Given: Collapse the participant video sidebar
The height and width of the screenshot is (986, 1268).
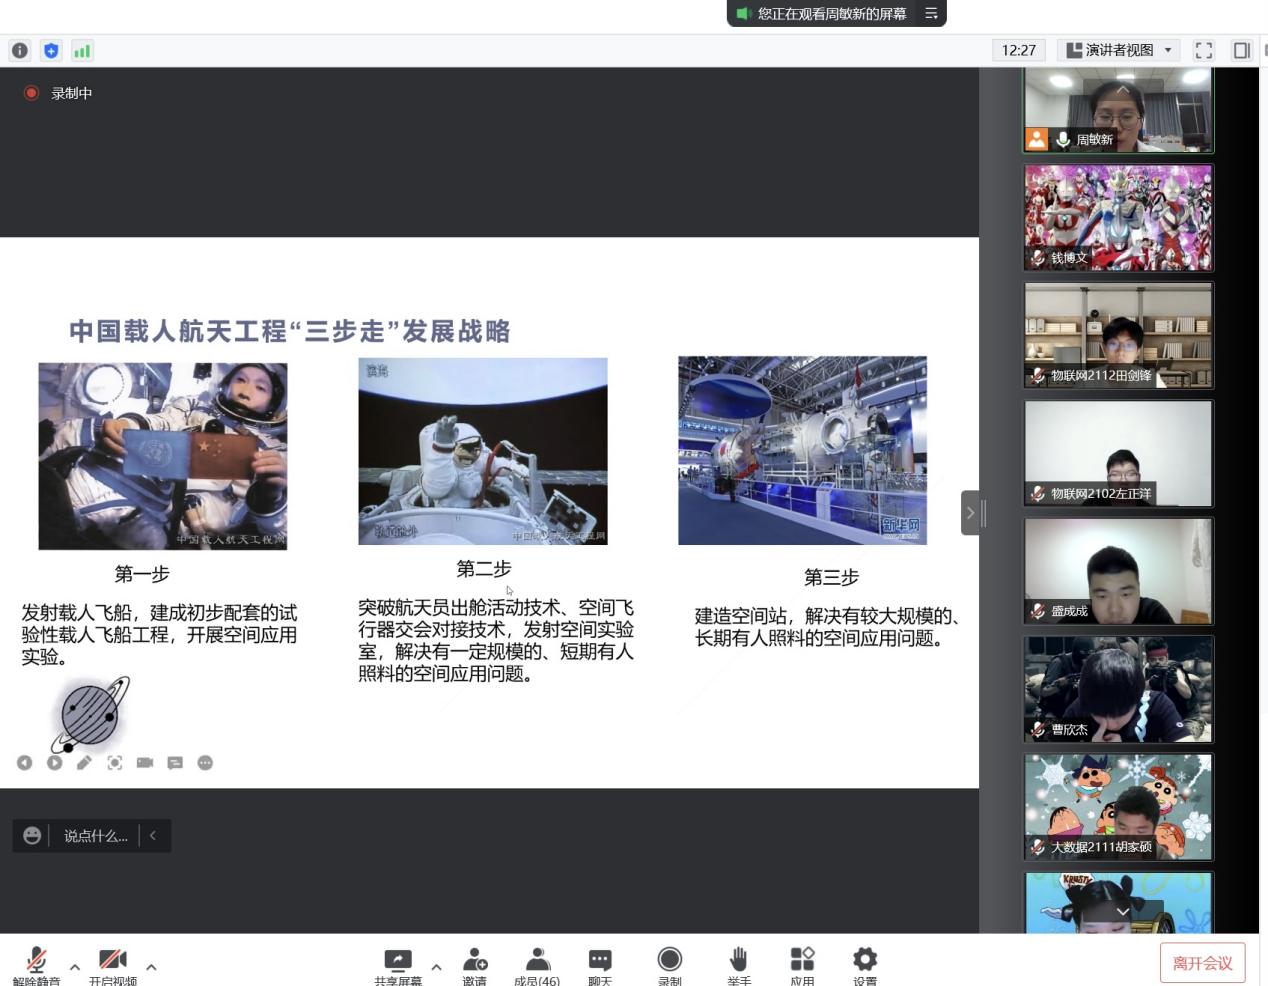Looking at the screenshot, I should click(969, 513).
